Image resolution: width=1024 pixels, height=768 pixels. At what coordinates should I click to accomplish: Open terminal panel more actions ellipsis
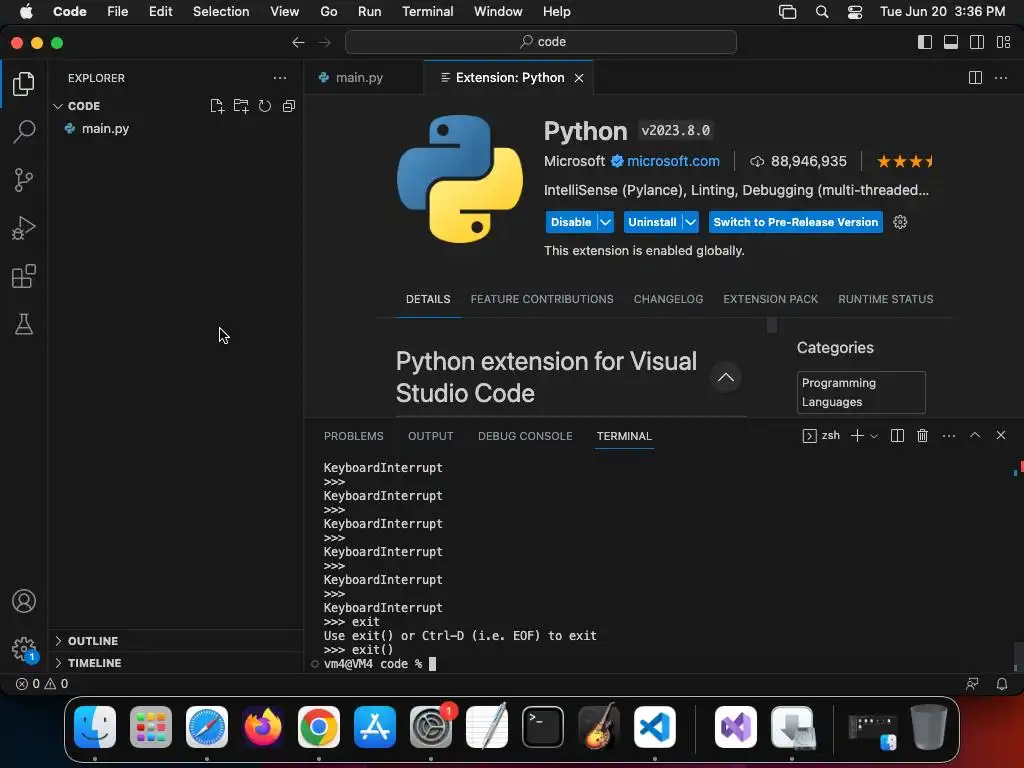pos(949,436)
